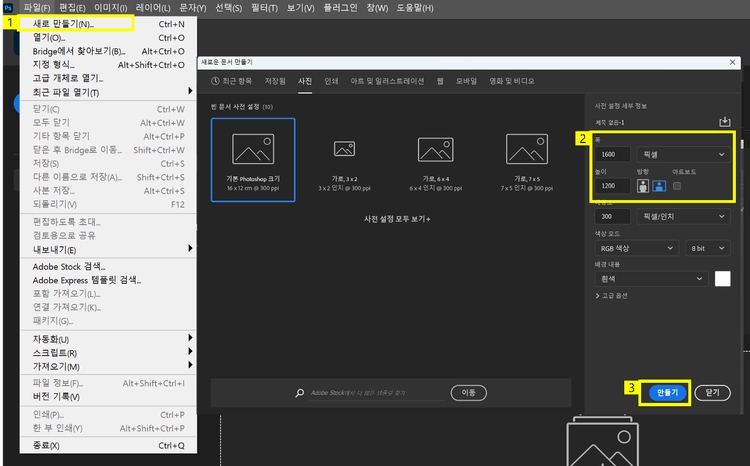Switch to 아트 및 일러스트레이션 tab

(x=387, y=81)
